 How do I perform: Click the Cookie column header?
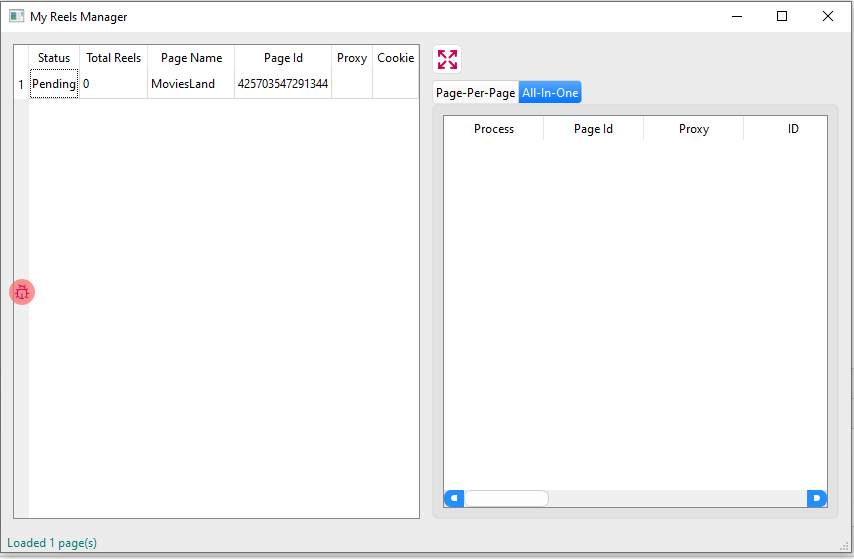pyautogui.click(x=395, y=58)
